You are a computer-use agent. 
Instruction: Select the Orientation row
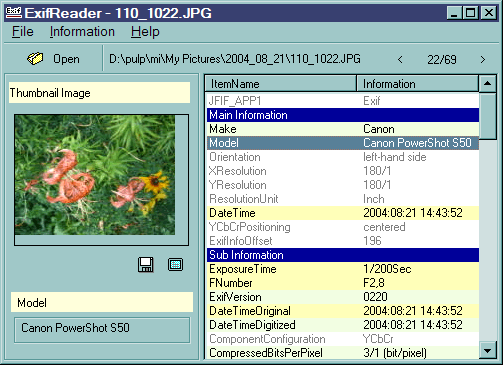coord(343,157)
